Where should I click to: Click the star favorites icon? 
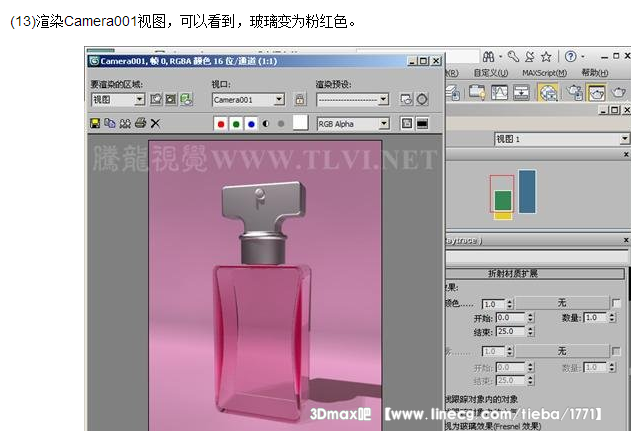546,57
